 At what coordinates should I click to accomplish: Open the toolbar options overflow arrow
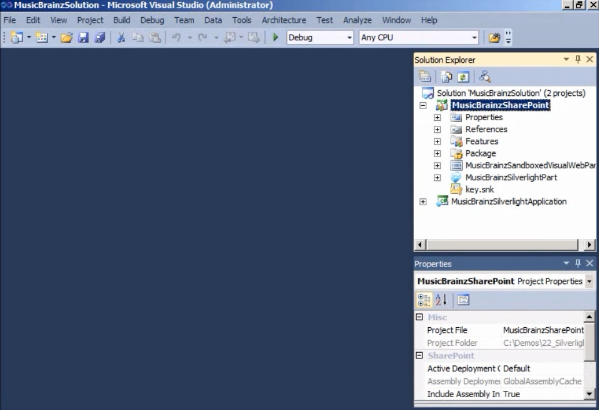point(508,37)
